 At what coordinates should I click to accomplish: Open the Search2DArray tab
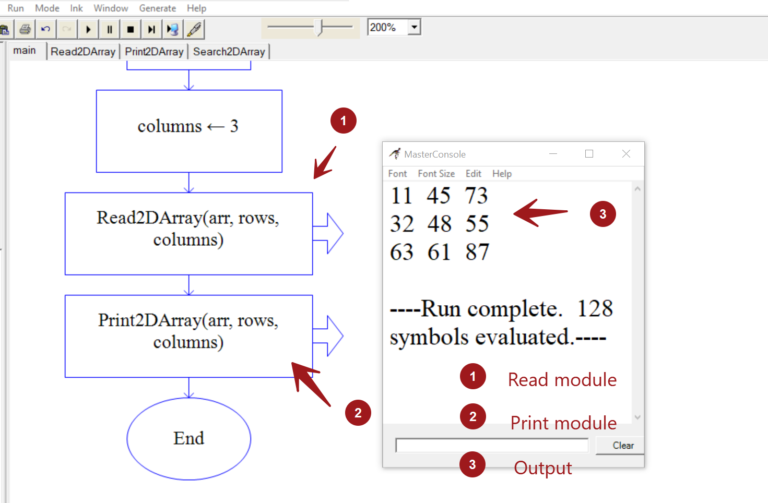coord(229,52)
